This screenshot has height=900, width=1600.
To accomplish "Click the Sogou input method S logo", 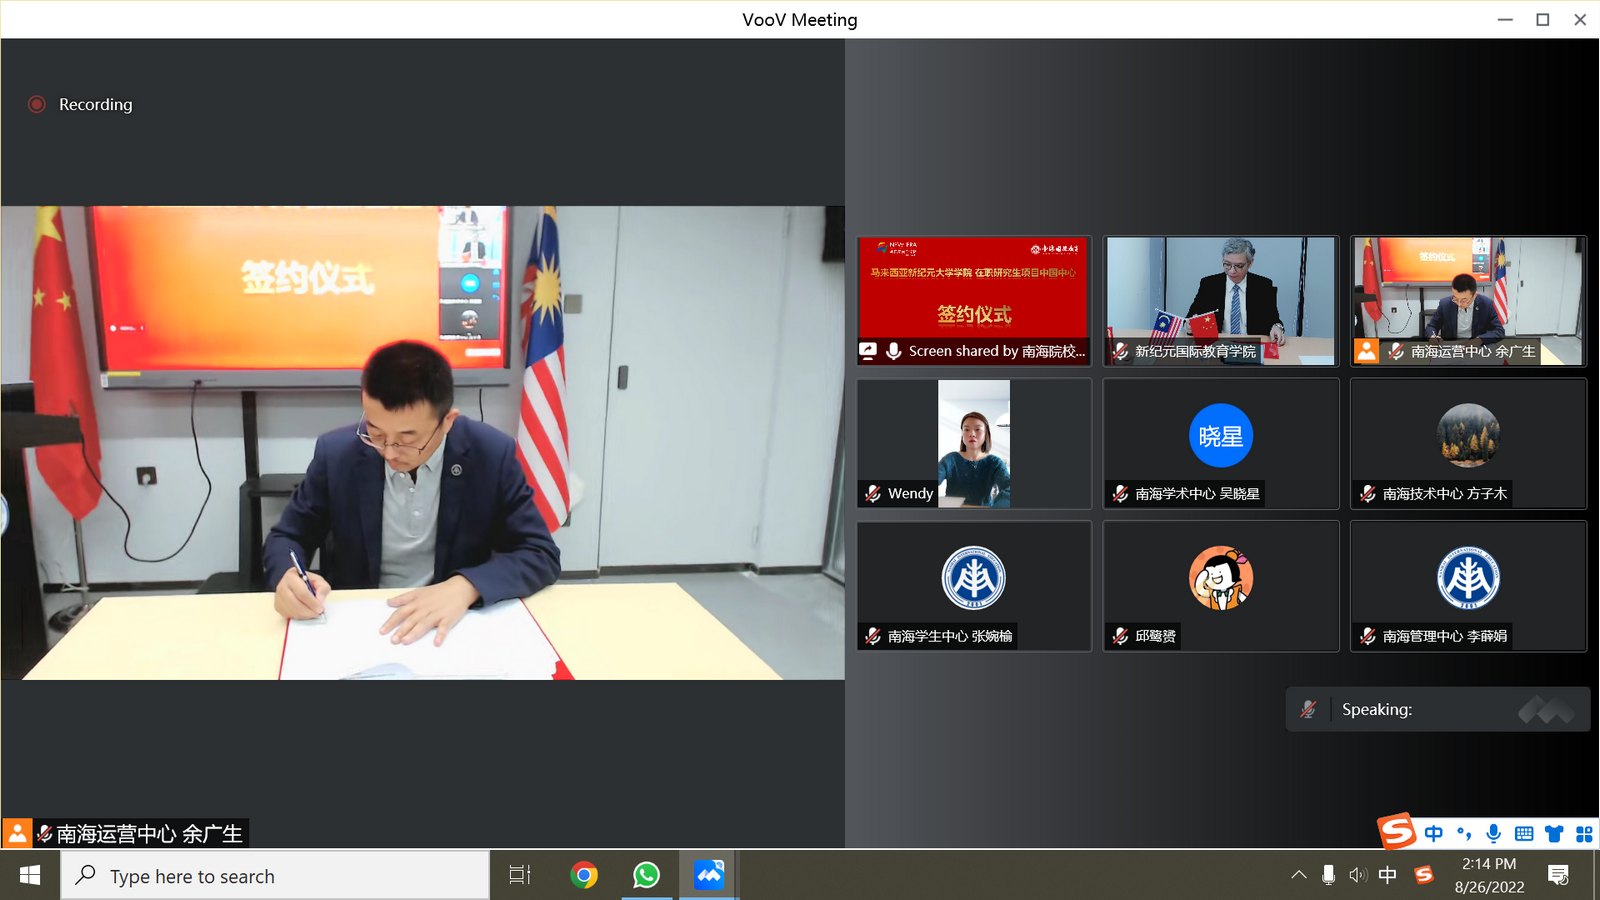I will pos(1397,831).
